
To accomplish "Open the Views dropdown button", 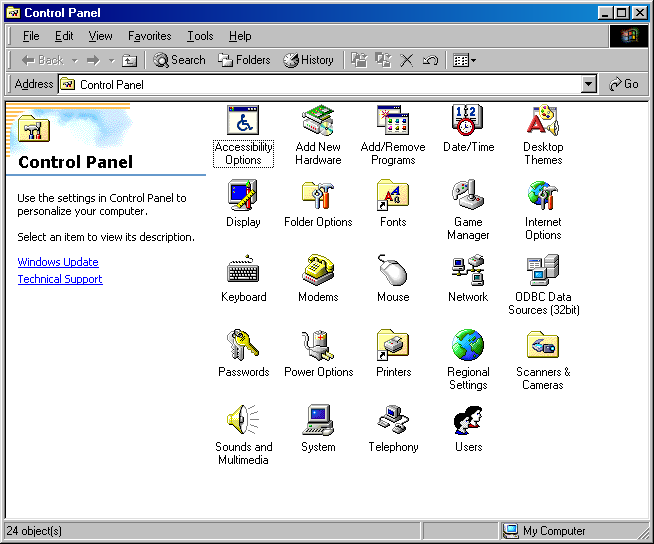I will coord(464,61).
